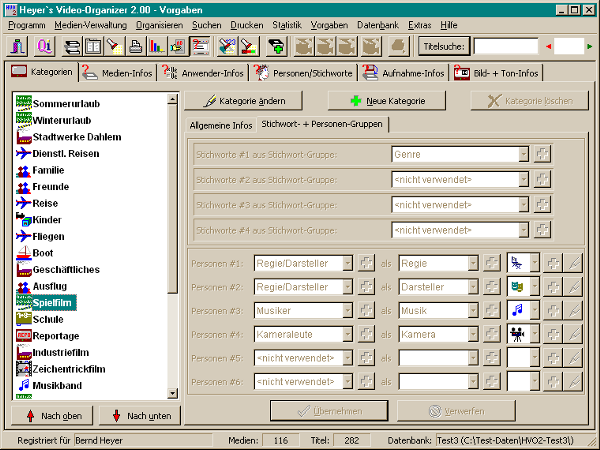
Task: Open the Kamera role dropdown
Action: [472, 333]
